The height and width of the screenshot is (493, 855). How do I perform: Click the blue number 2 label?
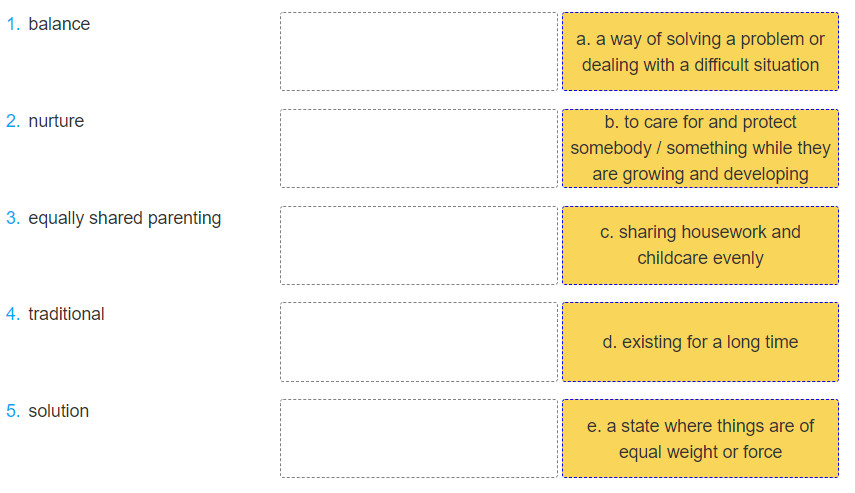click(13, 121)
